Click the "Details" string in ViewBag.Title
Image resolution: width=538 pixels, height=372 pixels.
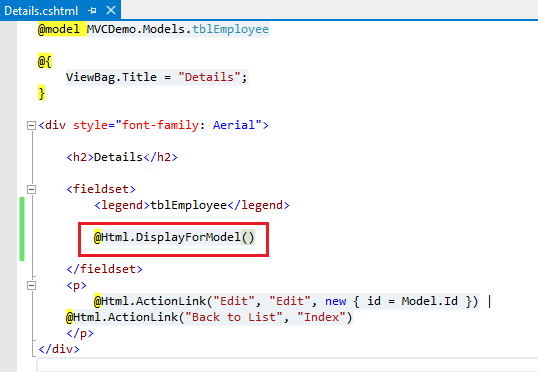point(209,77)
